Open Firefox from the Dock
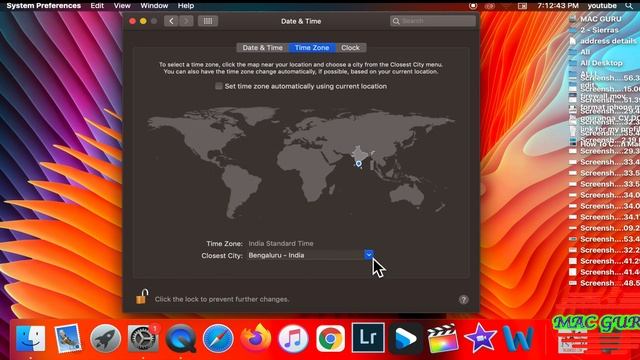 (256, 338)
